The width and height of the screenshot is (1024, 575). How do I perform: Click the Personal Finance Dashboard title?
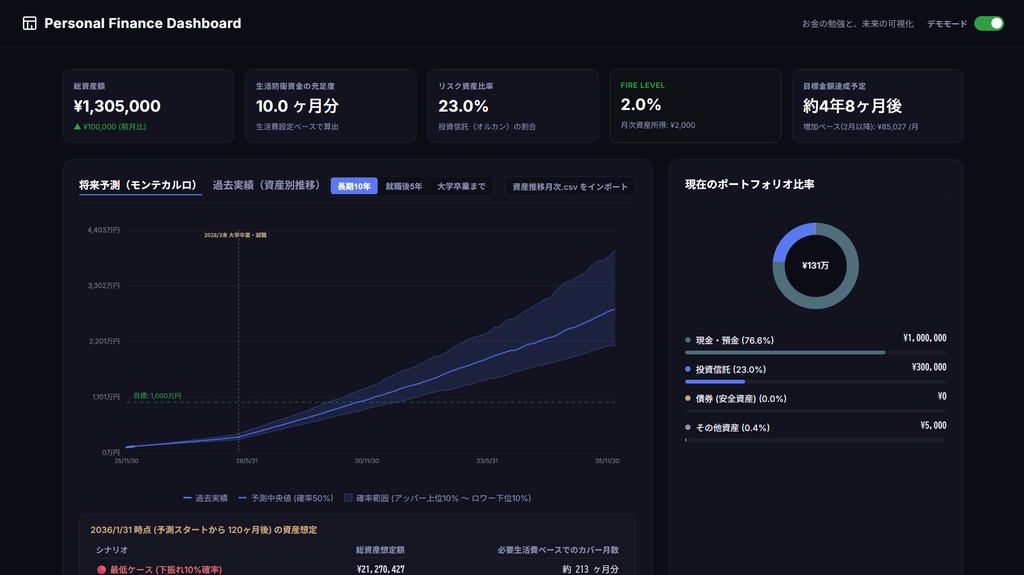[142, 24]
